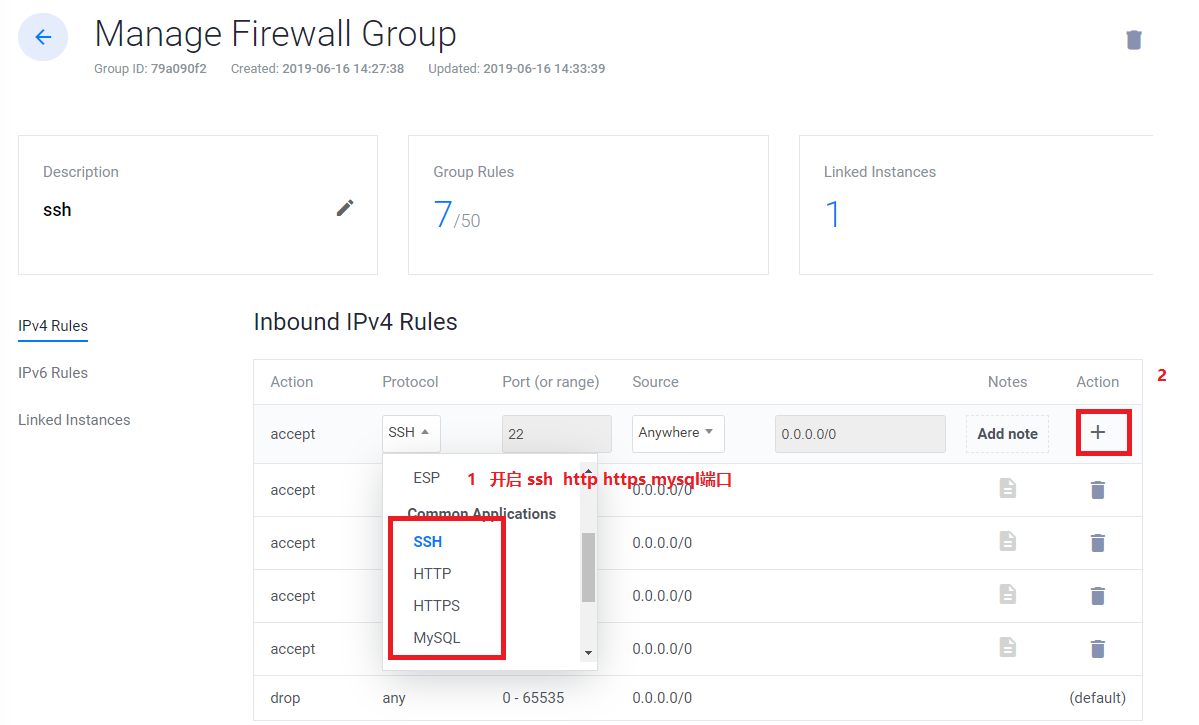Click the Common Applications list heading

tap(482, 514)
